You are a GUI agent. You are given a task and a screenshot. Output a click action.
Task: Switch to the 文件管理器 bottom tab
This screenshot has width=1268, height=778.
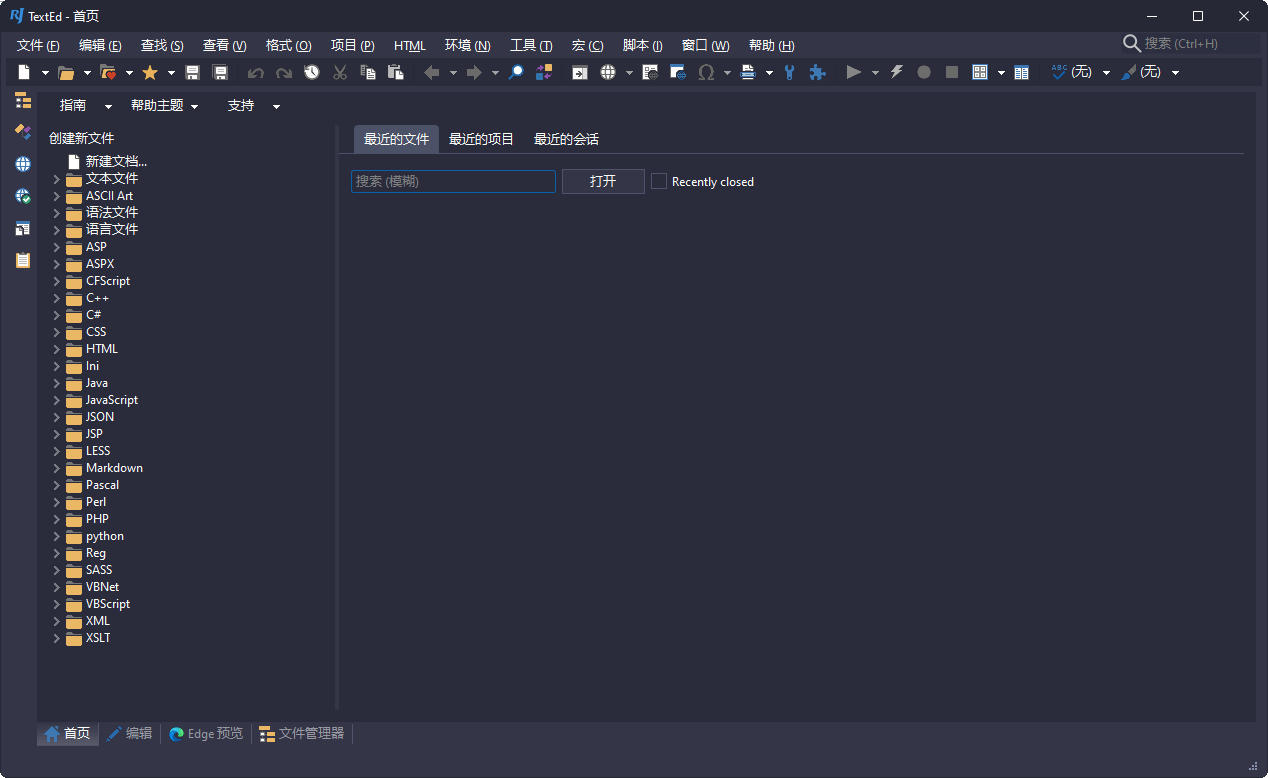tap(301, 733)
